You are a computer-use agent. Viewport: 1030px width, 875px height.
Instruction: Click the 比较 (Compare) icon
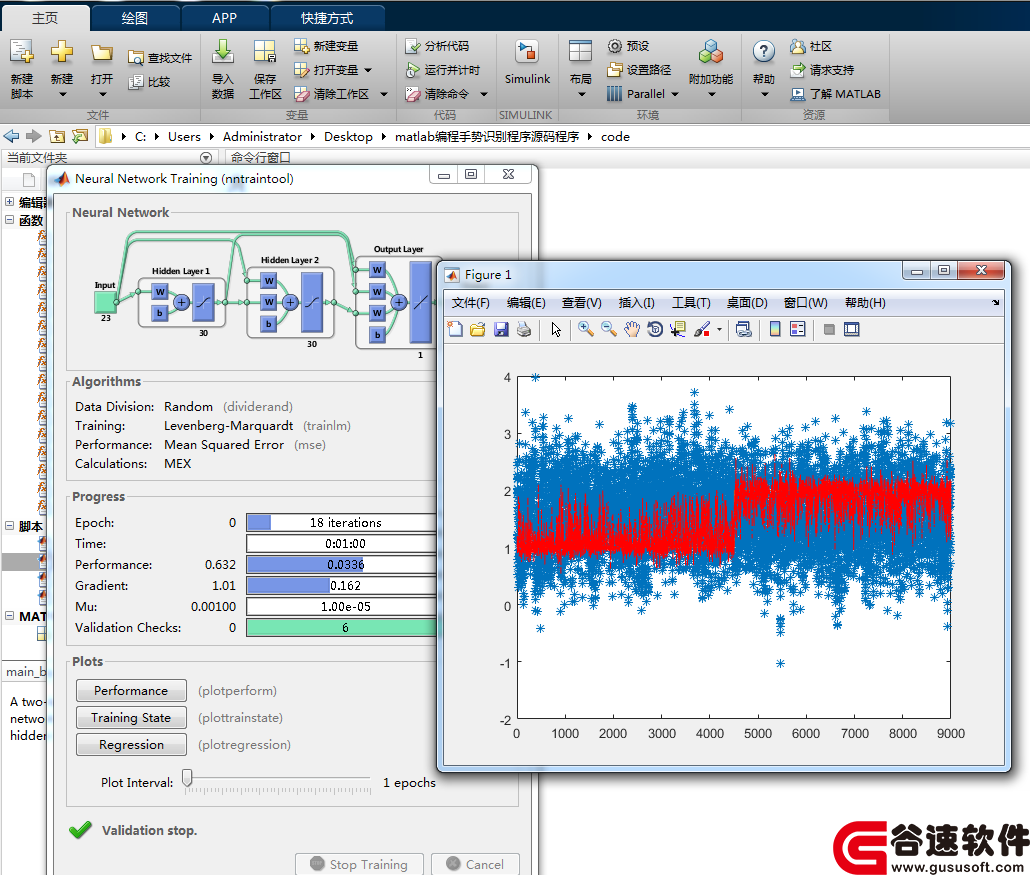[135, 82]
